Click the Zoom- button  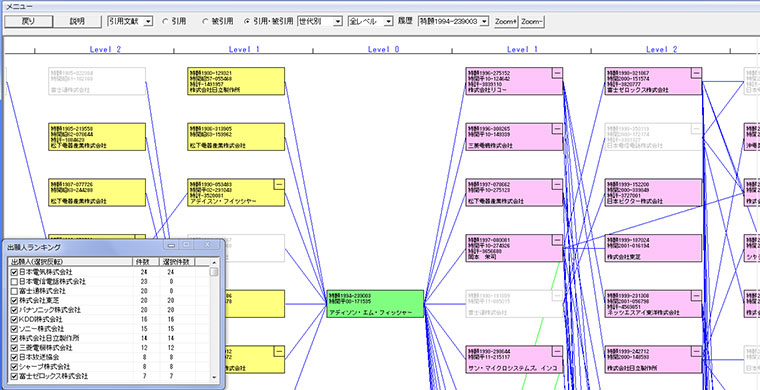(x=532, y=22)
